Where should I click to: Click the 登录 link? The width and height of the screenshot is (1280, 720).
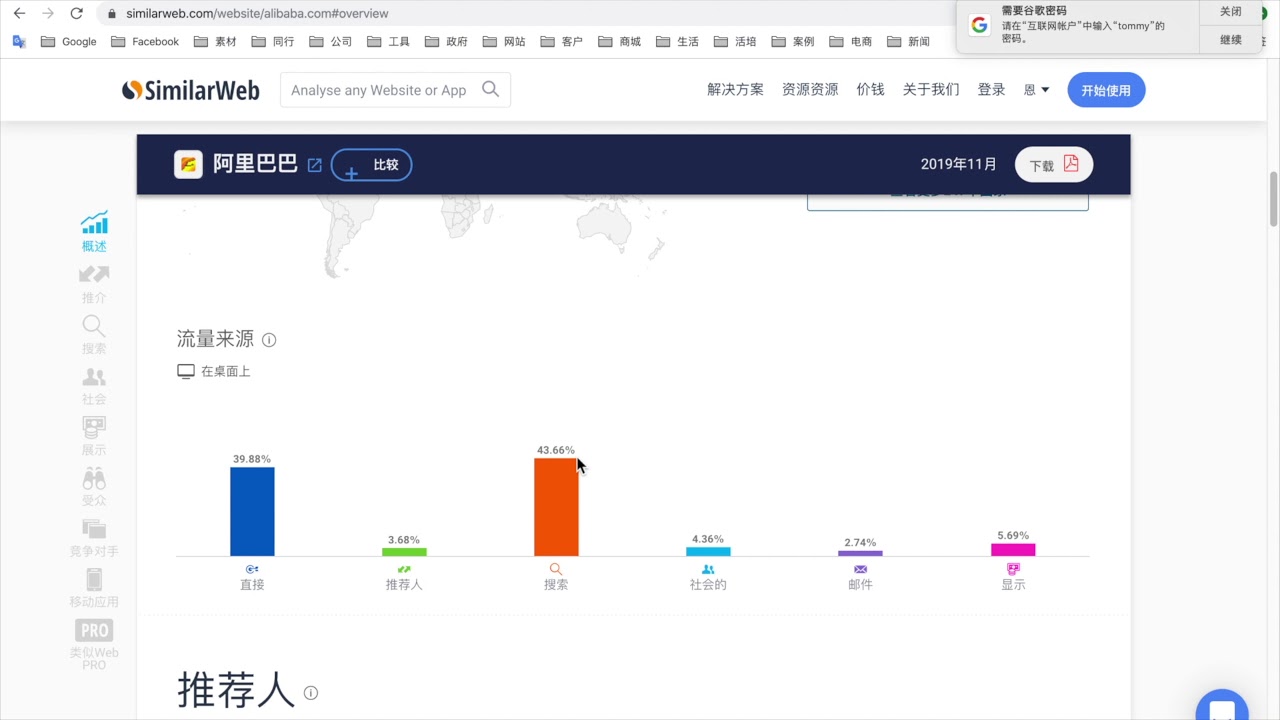[991, 90]
